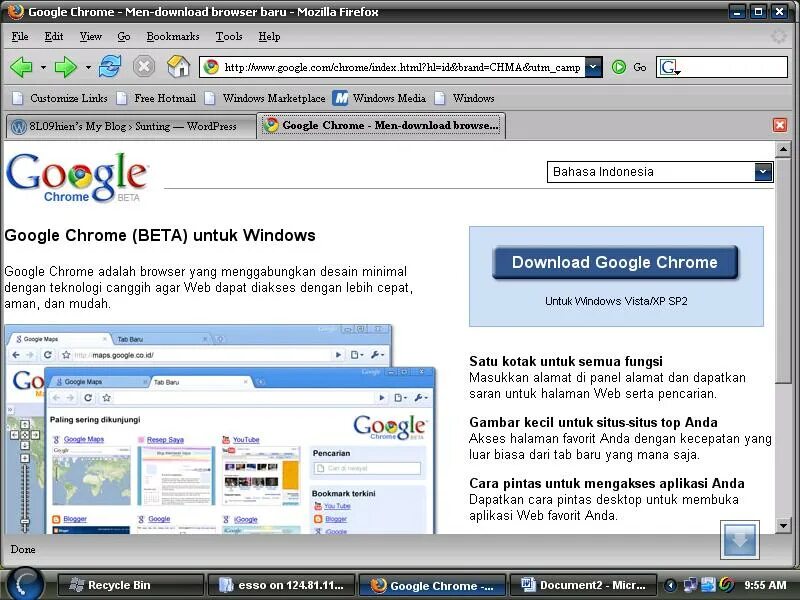Click the heading Satu kotak untuk semua fungsi
800x600 pixels.
[x=566, y=362]
